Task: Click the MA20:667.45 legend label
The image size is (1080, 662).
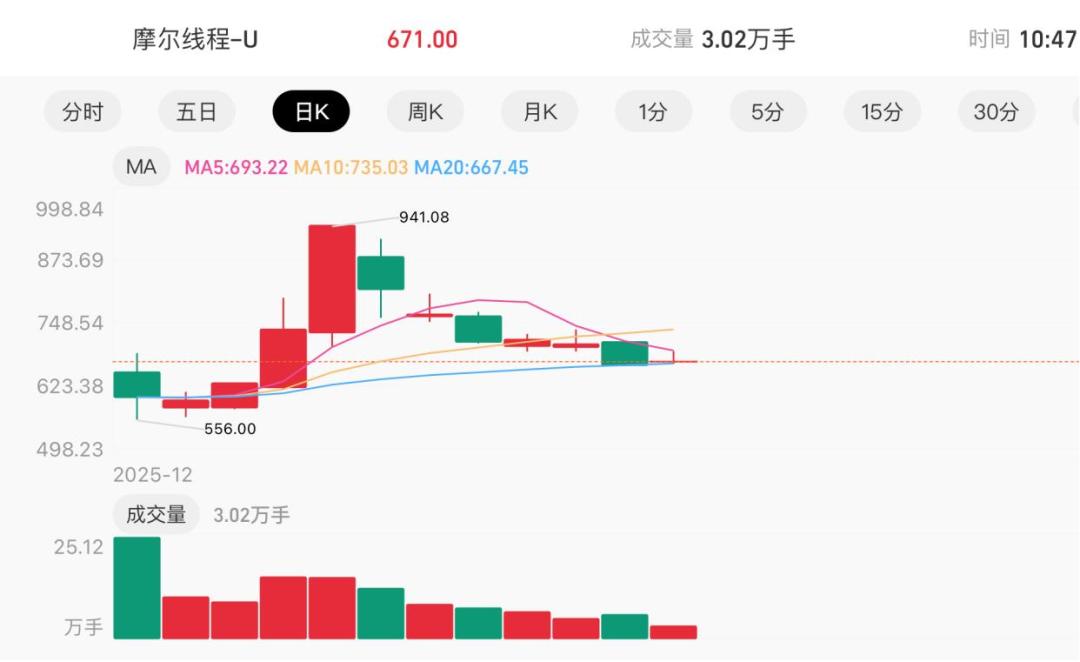Action: (x=471, y=168)
